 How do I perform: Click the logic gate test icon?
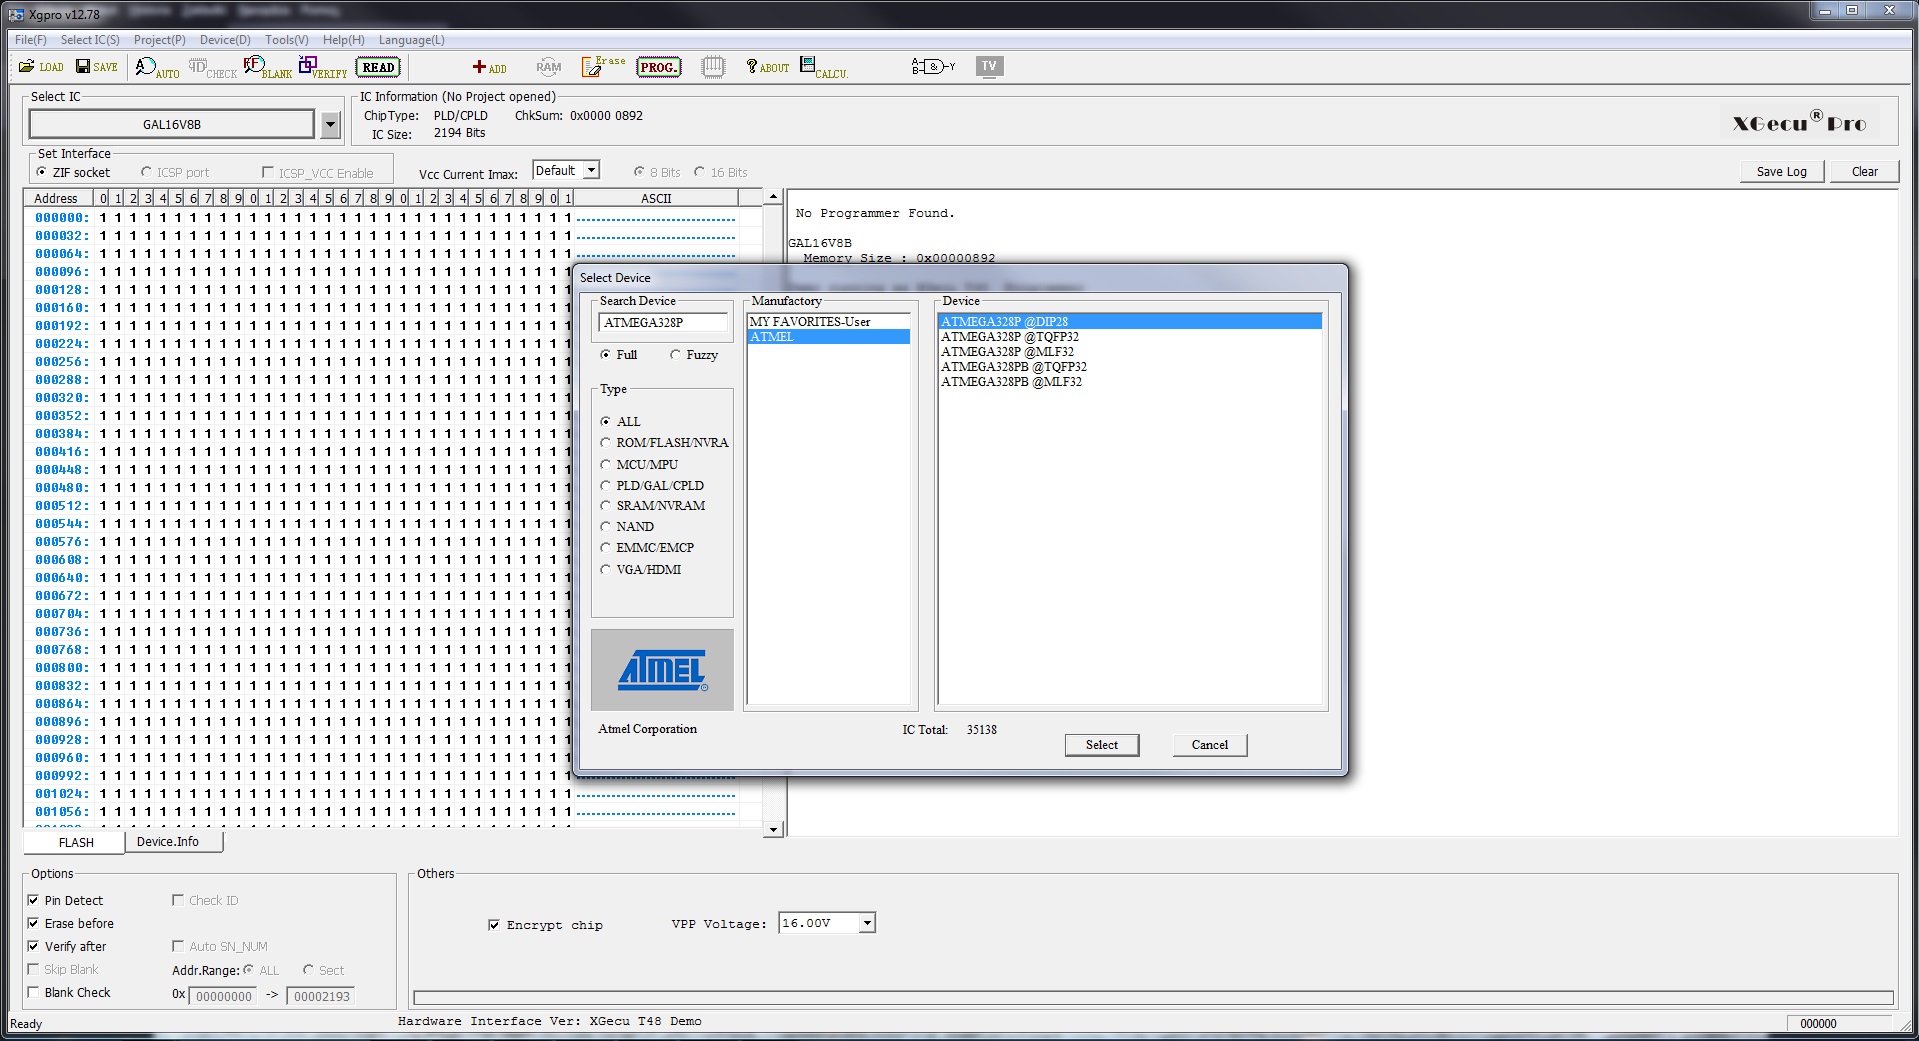(933, 66)
